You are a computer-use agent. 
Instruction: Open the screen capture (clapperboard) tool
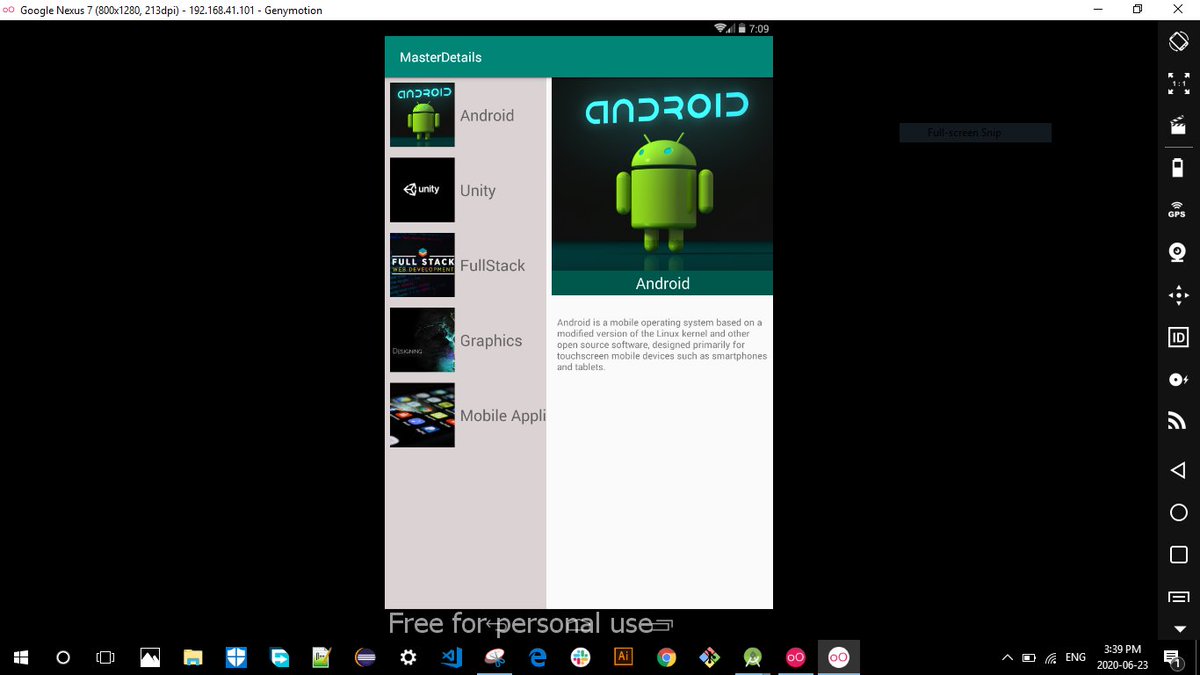[1178, 126]
